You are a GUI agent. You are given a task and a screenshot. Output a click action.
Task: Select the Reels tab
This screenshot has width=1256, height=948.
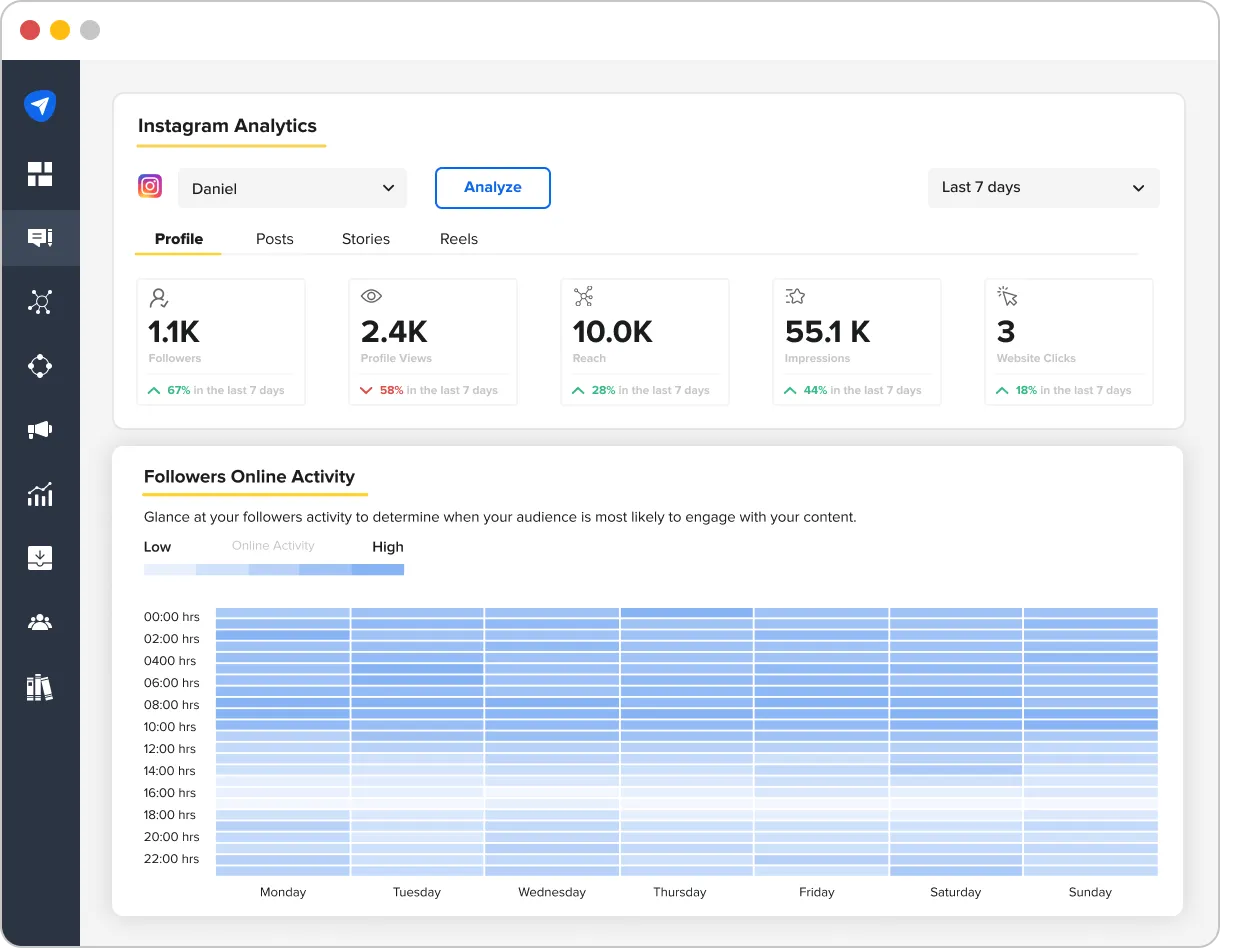click(458, 238)
